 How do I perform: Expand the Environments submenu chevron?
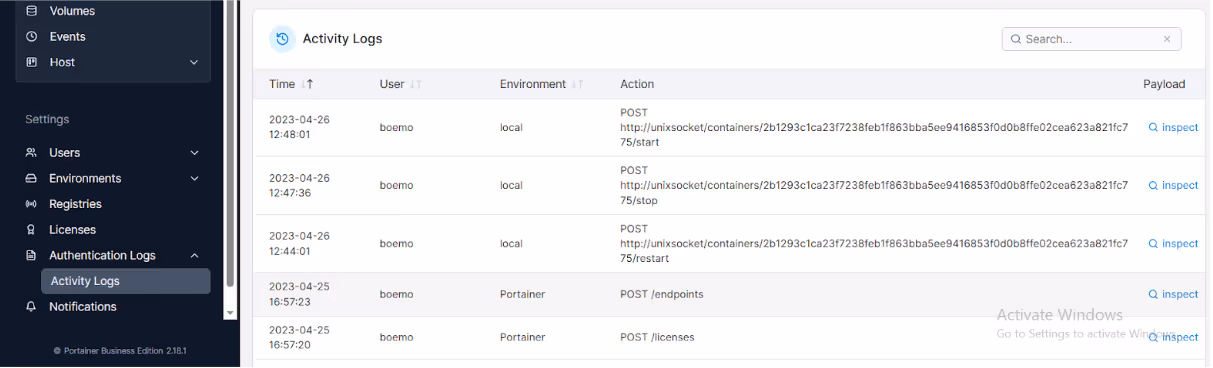pyautogui.click(x=194, y=179)
